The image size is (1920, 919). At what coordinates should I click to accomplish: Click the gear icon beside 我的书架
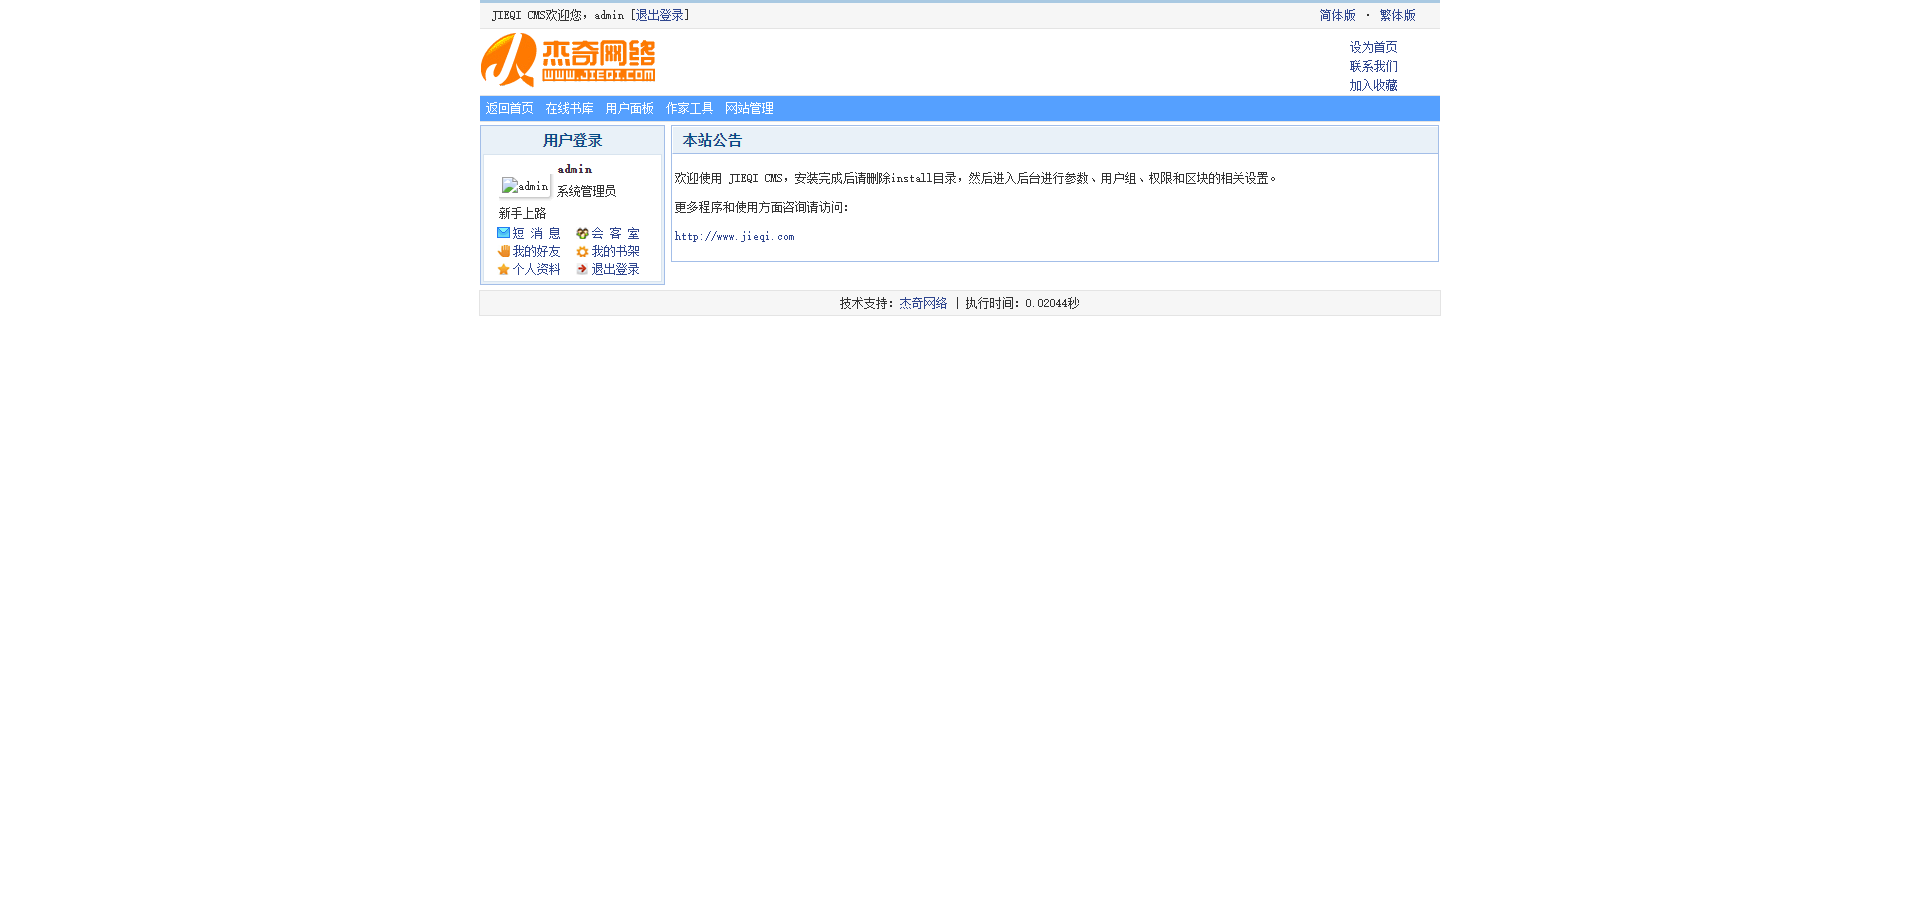(x=582, y=252)
